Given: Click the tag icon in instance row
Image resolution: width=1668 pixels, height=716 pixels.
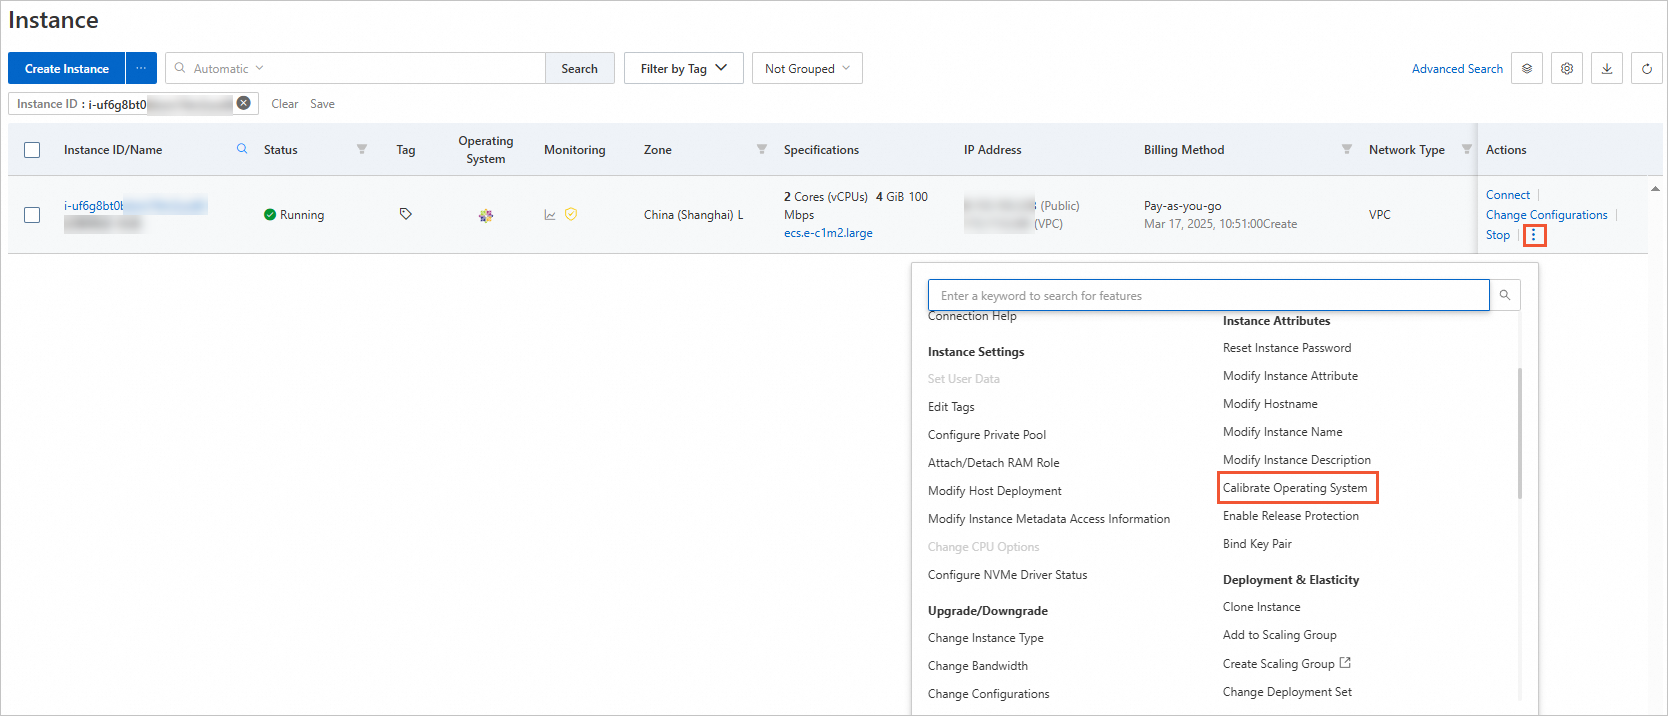Looking at the screenshot, I should pos(405,214).
